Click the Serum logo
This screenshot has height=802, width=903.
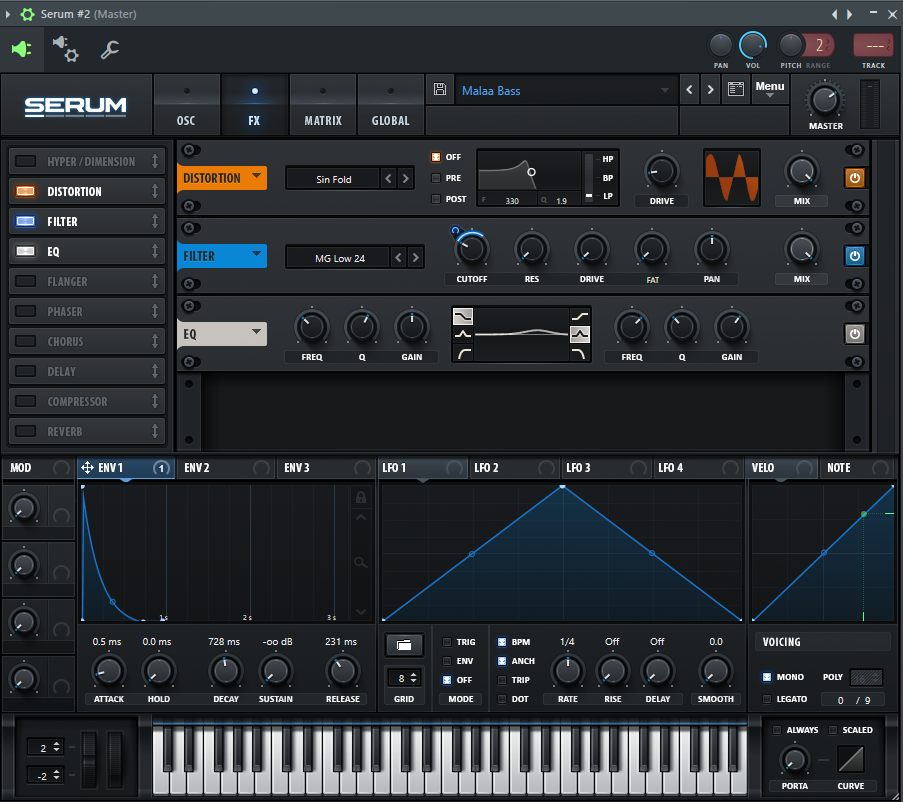tap(75, 107)
